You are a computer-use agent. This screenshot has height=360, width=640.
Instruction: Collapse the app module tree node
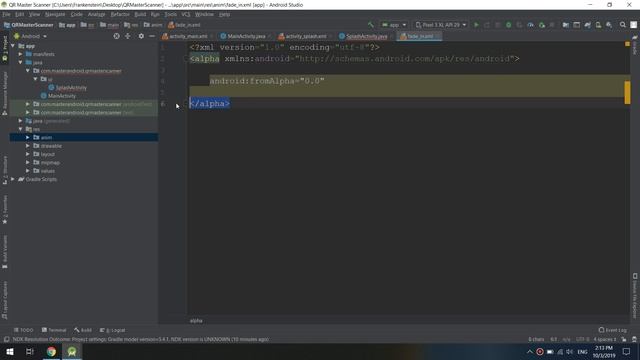pyautogui.click(x=13, y=46)
